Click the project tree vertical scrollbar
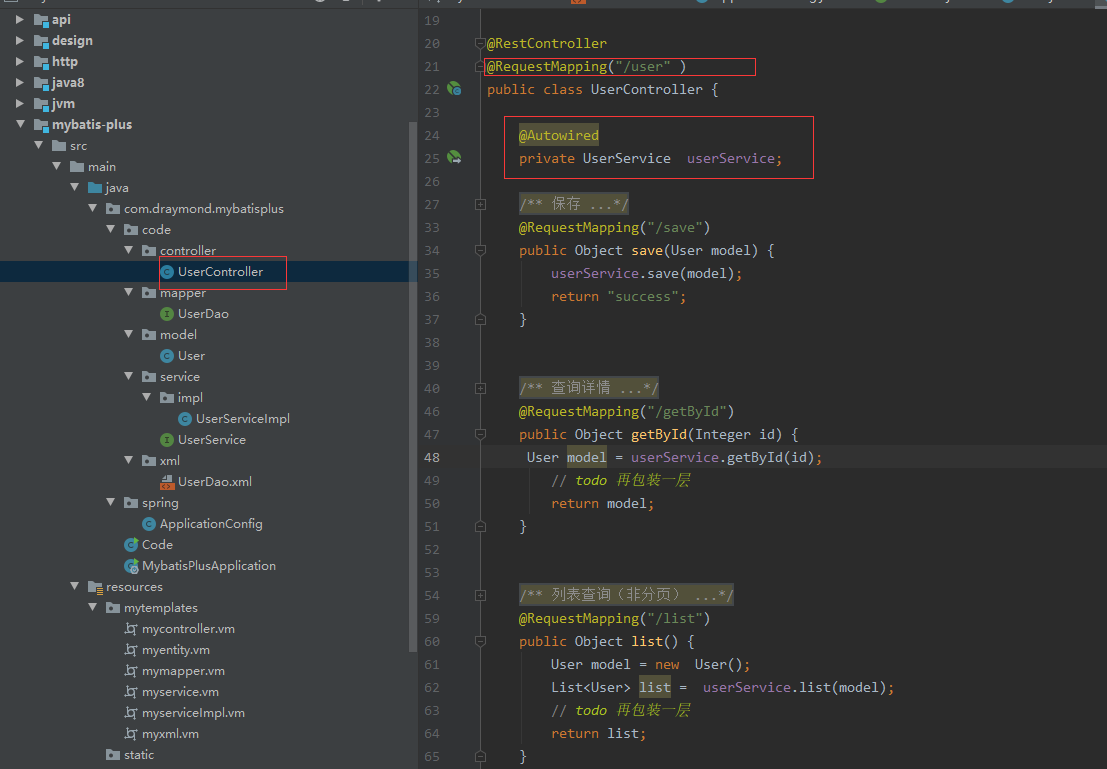 tap(413, 387)
